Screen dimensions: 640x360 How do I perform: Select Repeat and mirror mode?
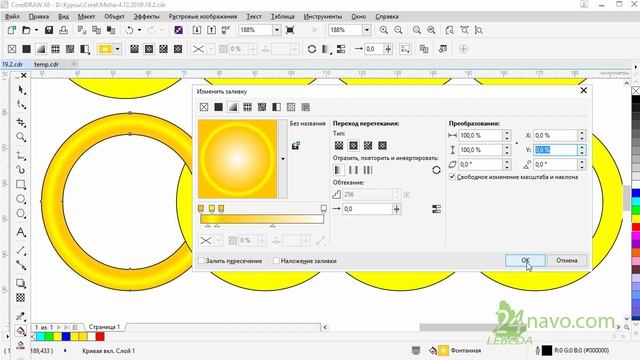tap(353, 170)
